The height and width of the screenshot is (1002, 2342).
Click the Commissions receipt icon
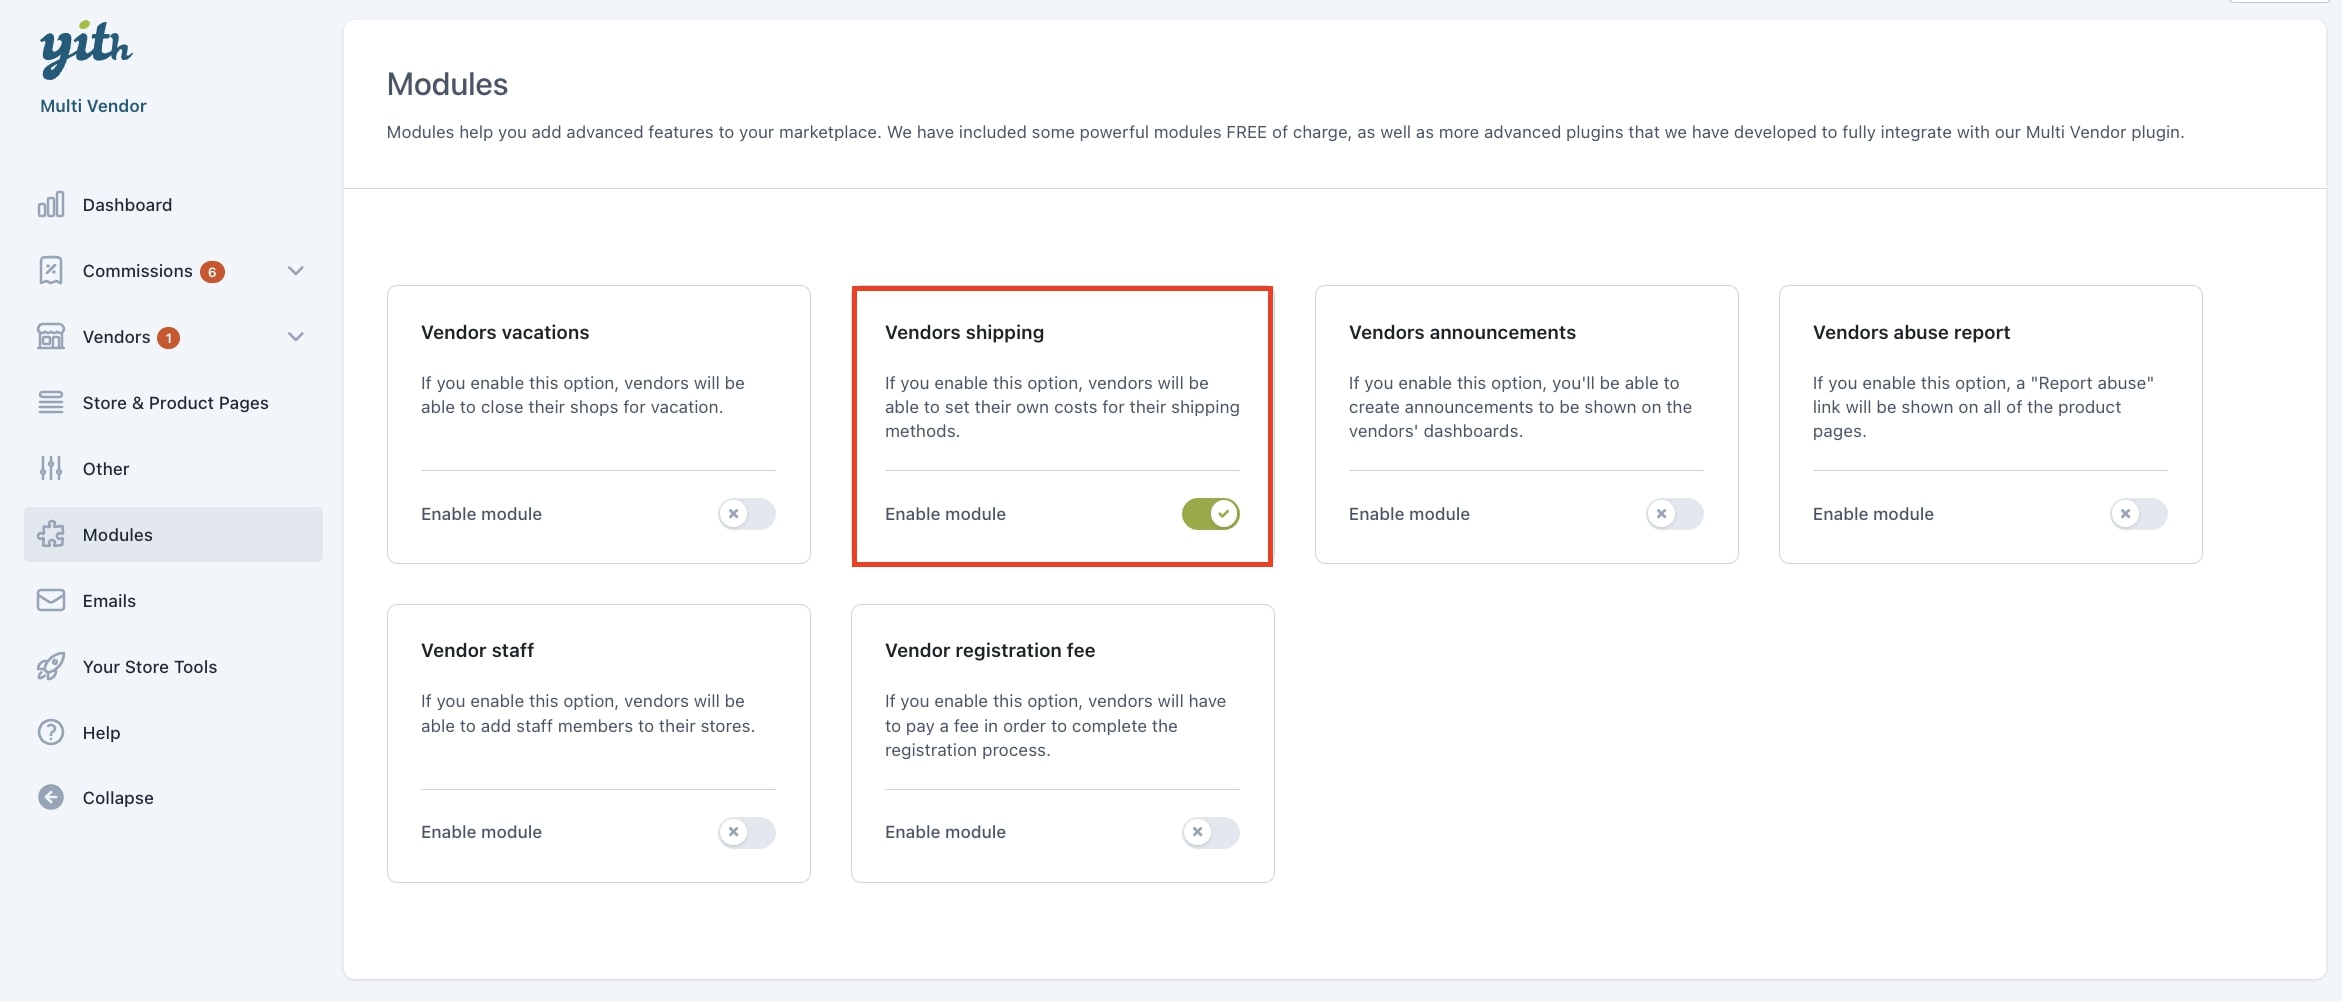[51, 271]
